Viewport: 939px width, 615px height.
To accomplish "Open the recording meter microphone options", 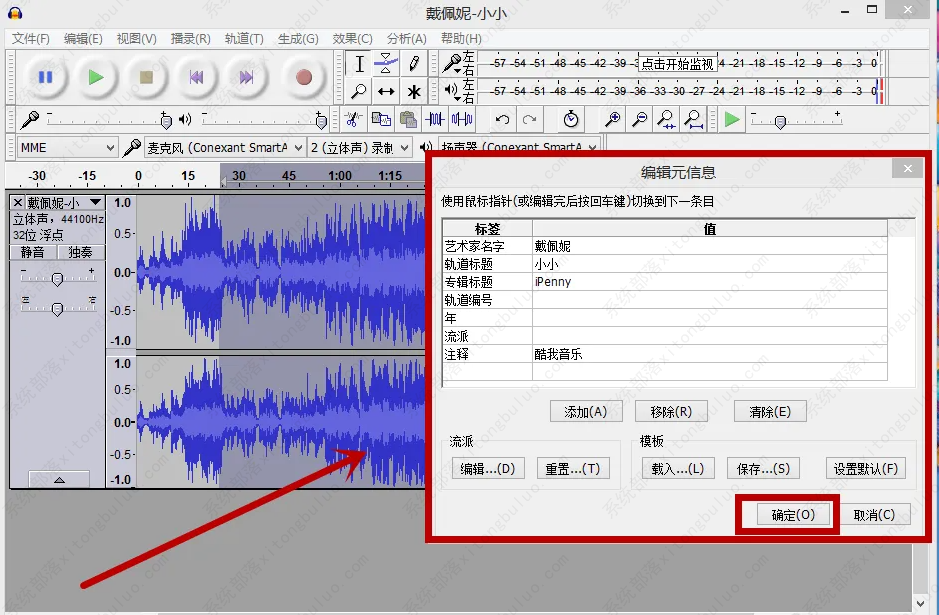I will coord(453,63).
